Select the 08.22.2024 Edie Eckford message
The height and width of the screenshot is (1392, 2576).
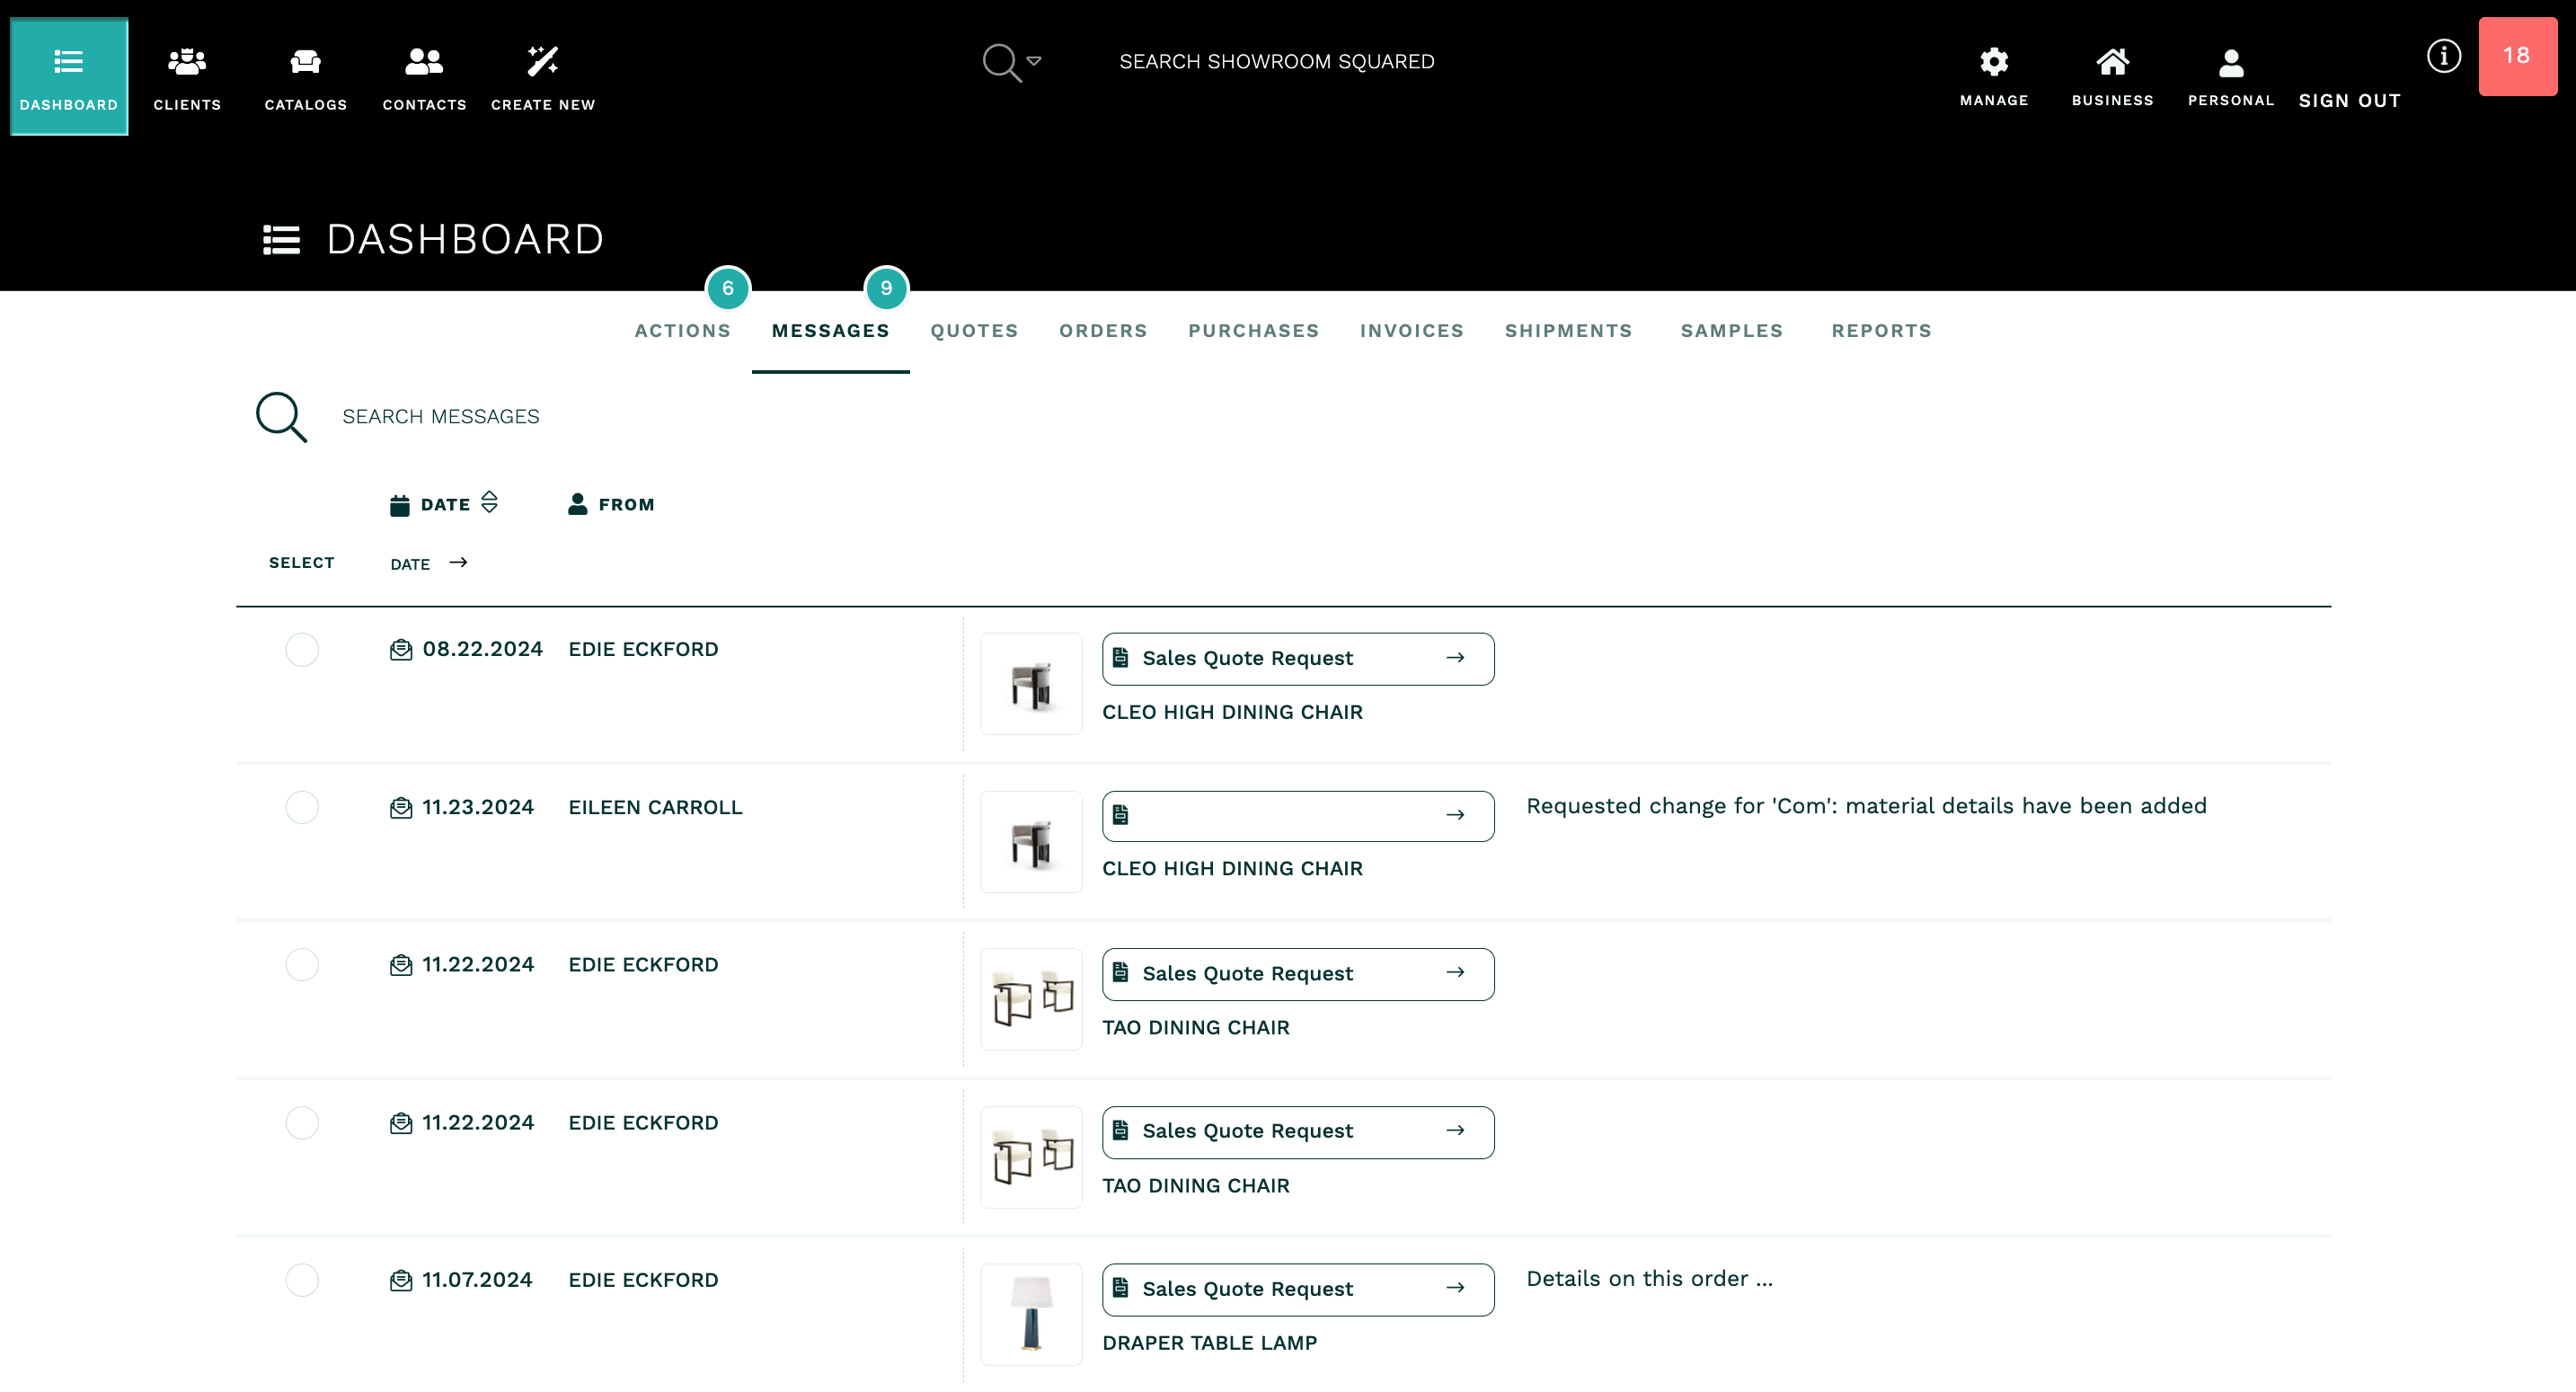pyautogui.click(x=302, y=650)
